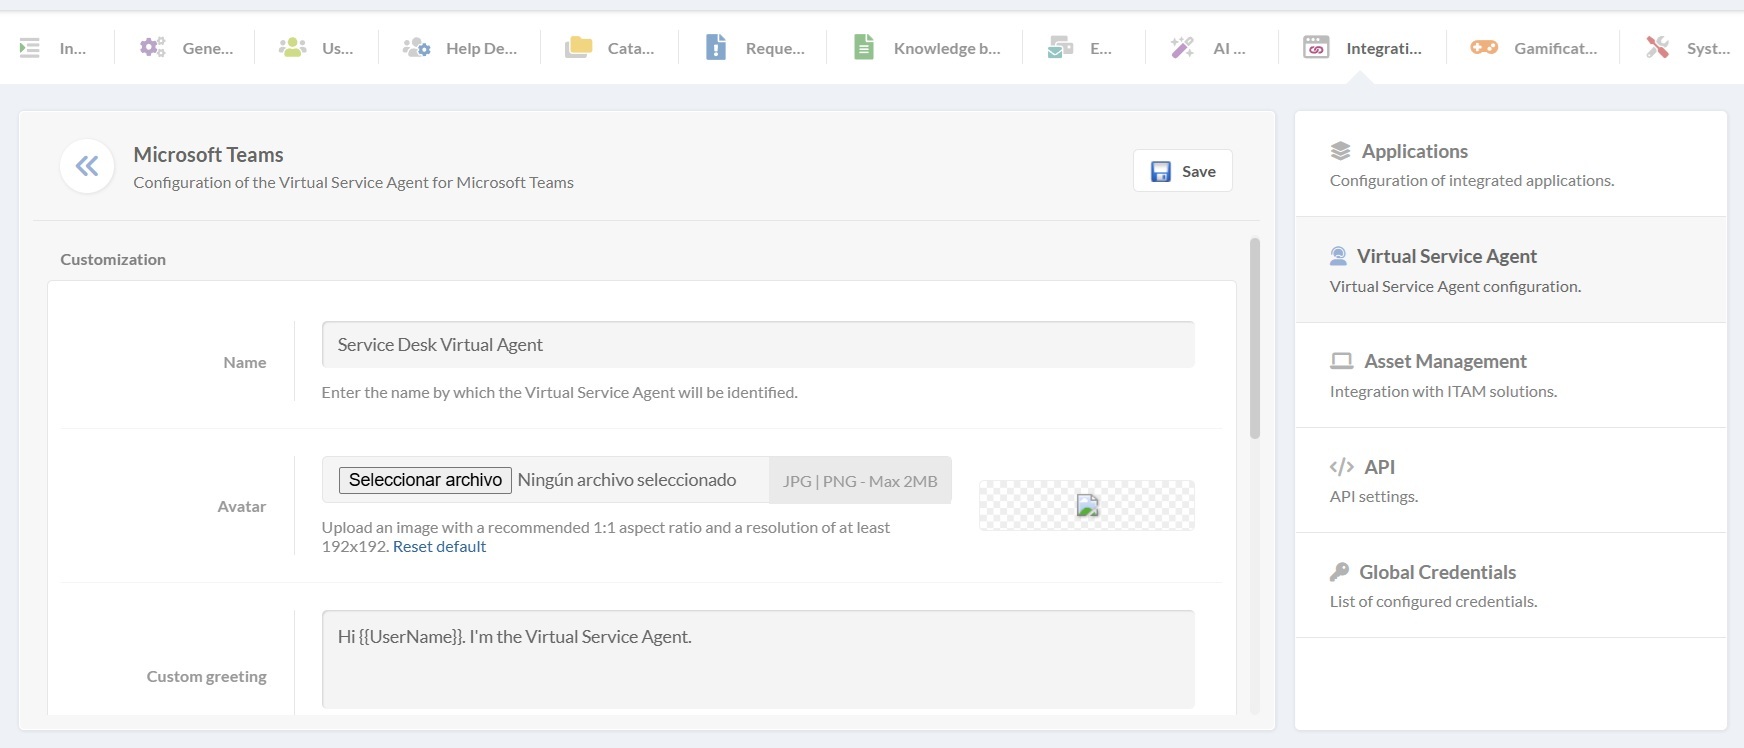Click the double-chevron back icon

[x=87, y=166]
